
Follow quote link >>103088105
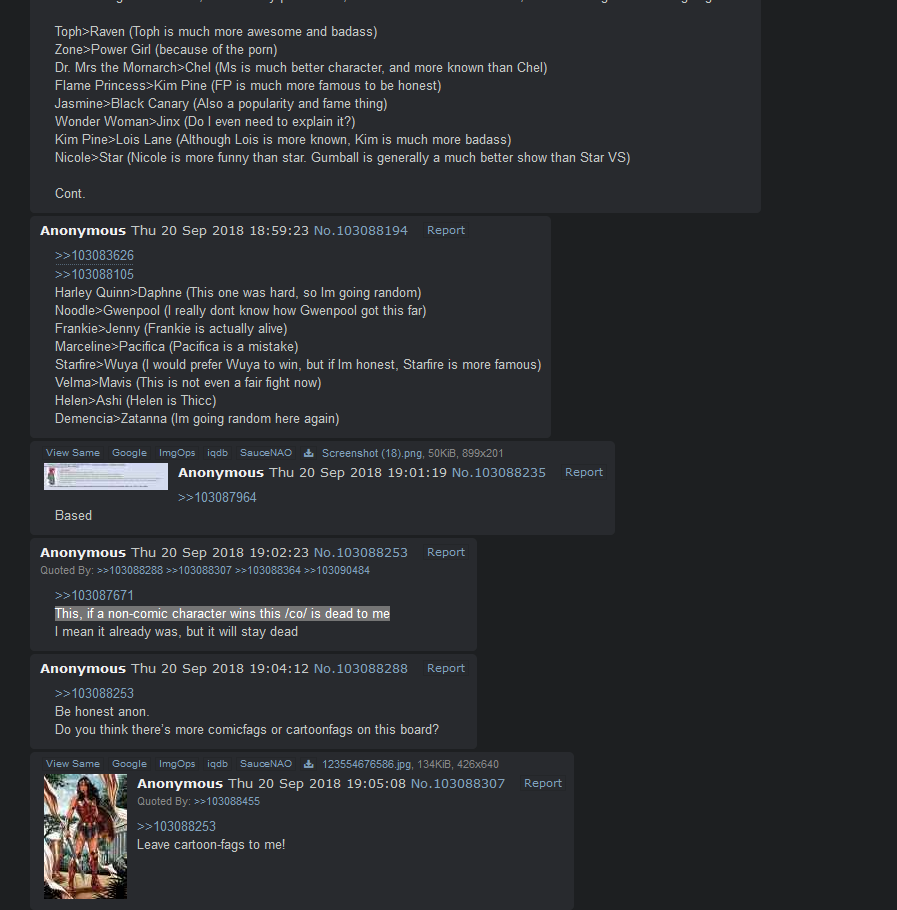click(94, 274)
